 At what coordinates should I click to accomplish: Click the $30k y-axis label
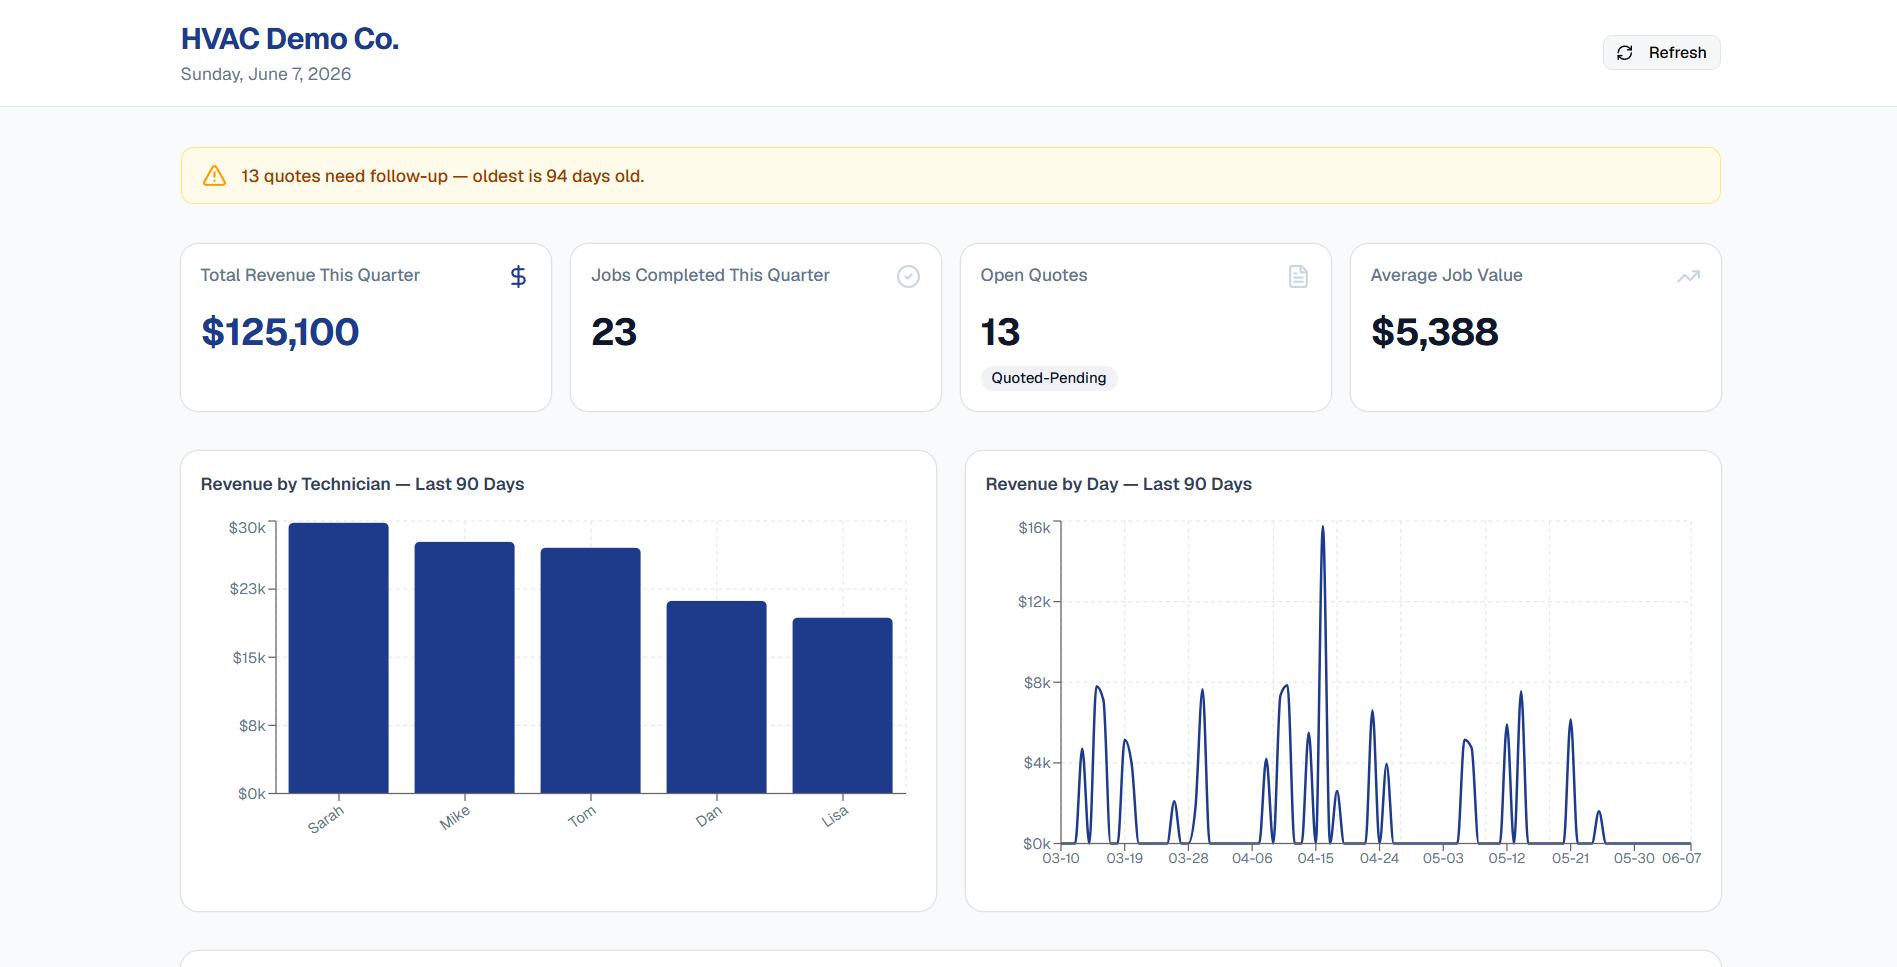point(247,528)
